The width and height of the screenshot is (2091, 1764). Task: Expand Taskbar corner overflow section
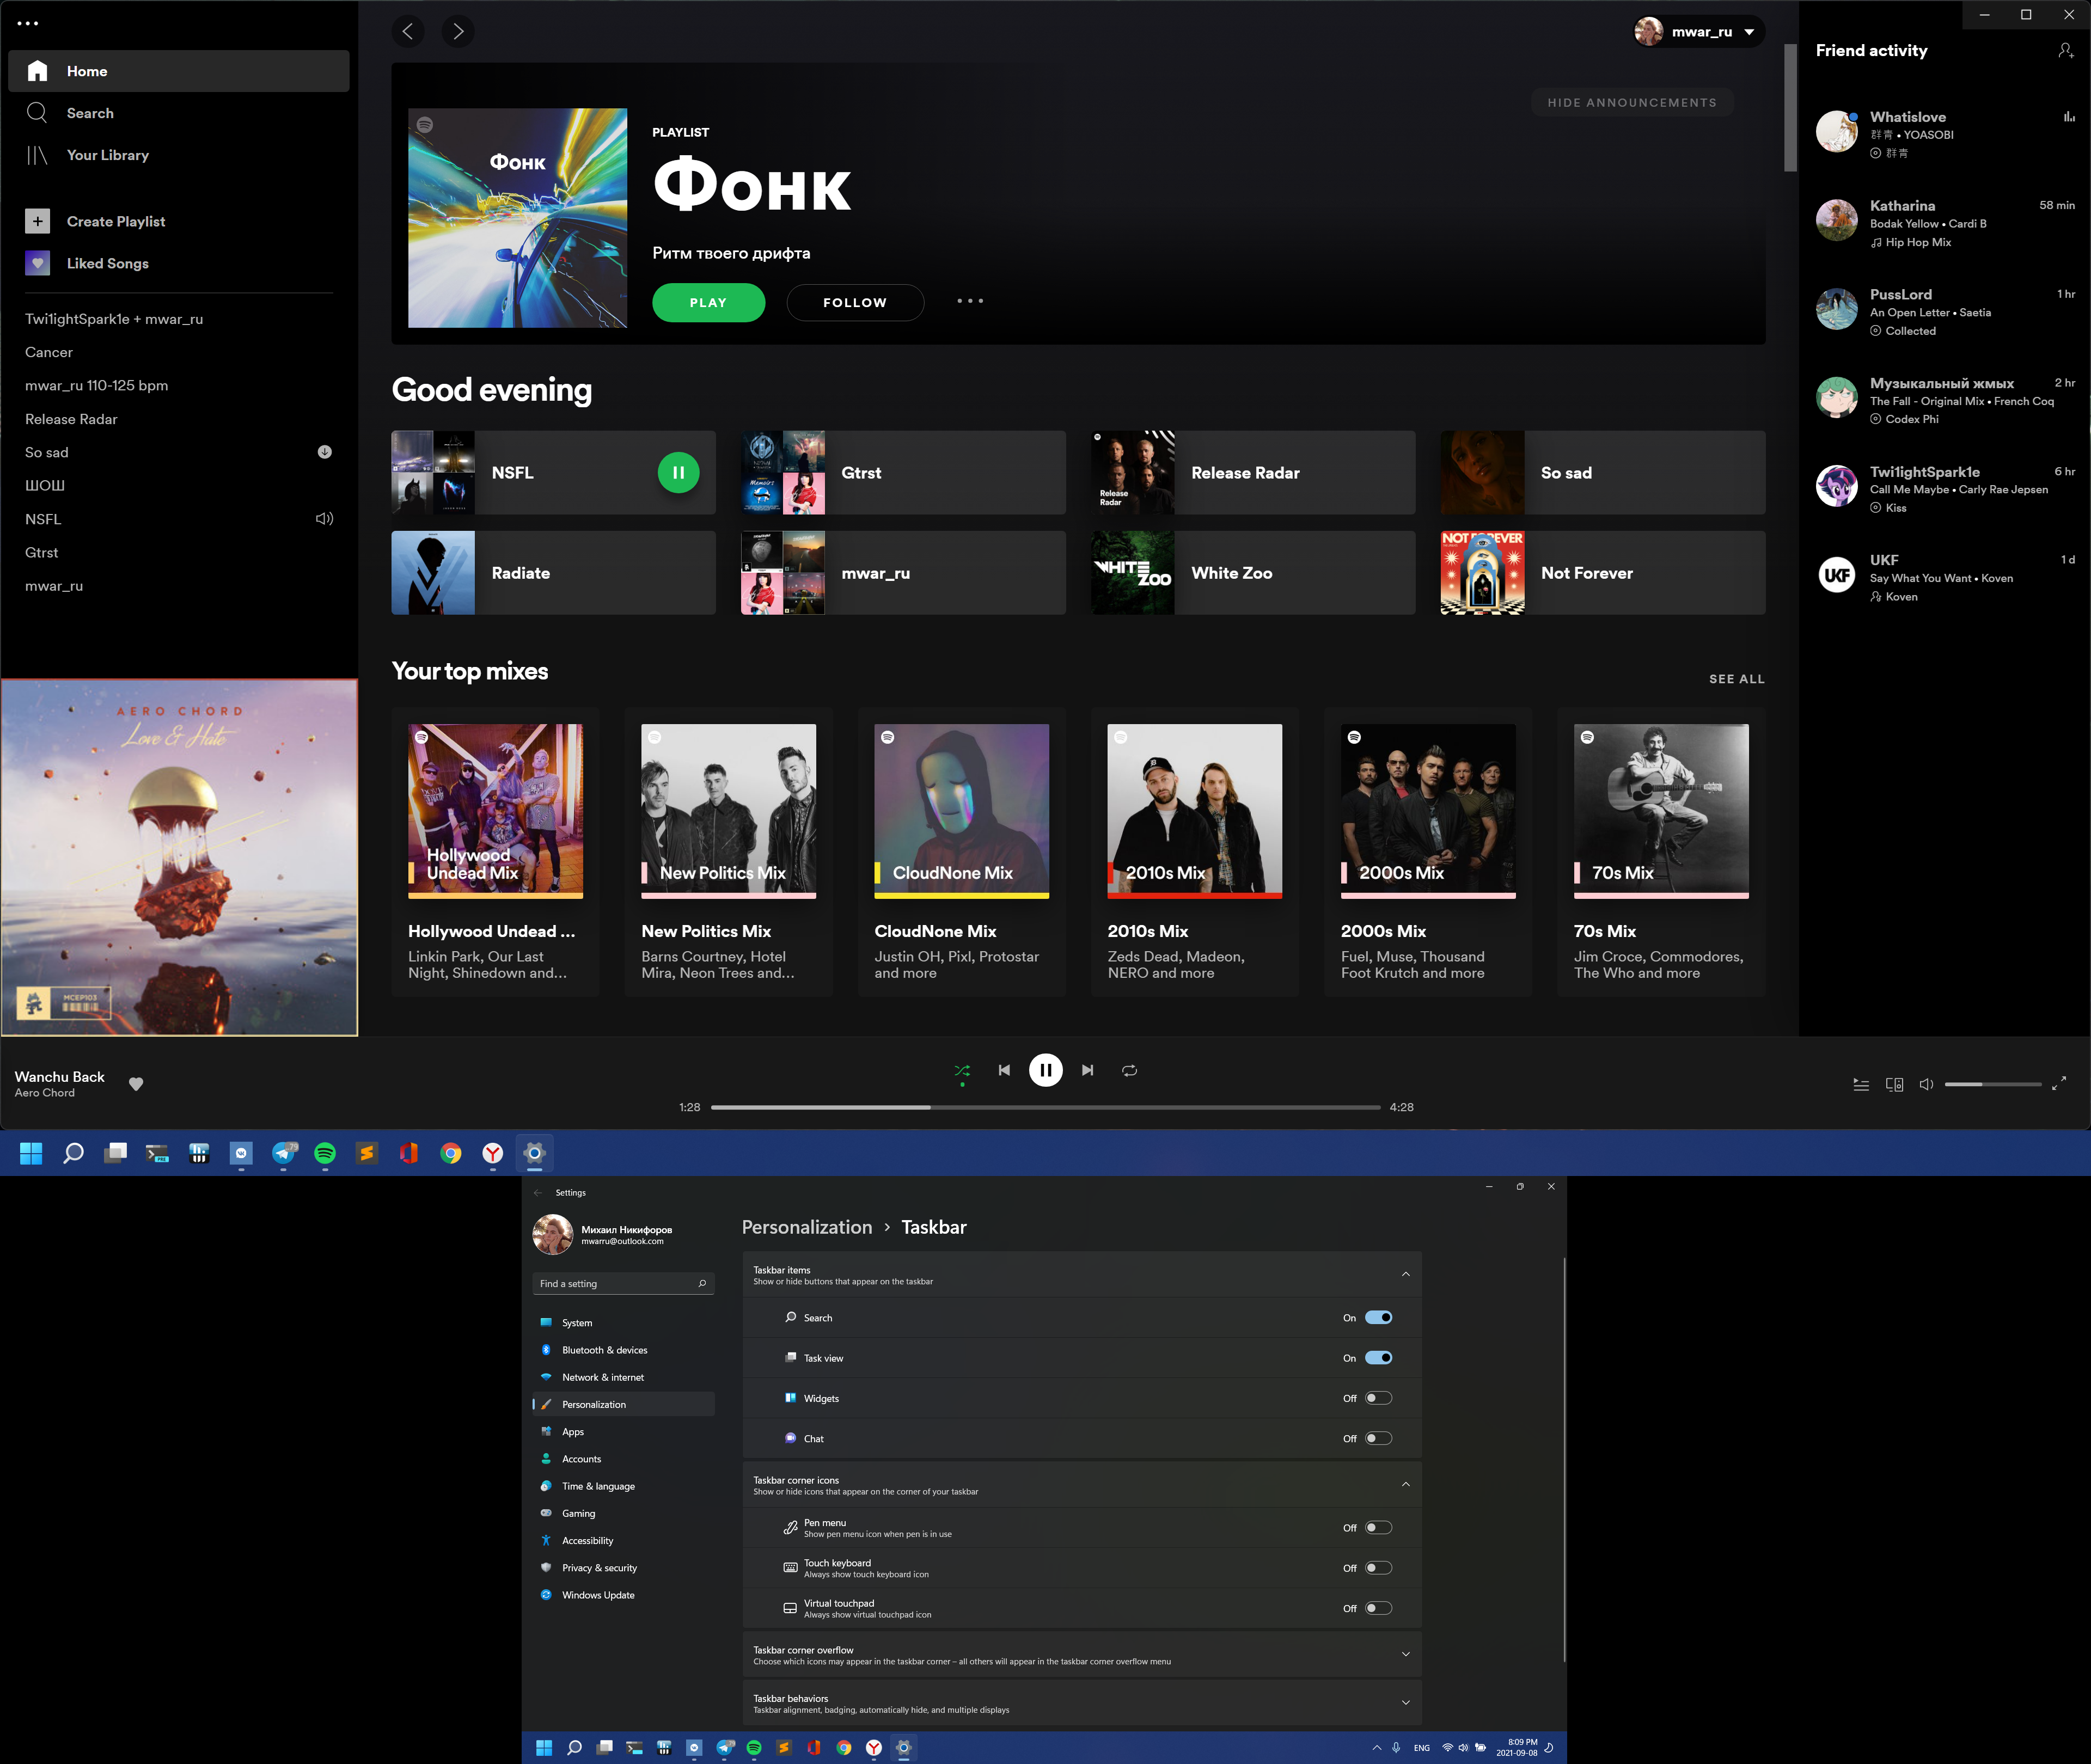click(x=1406, y=1655)
